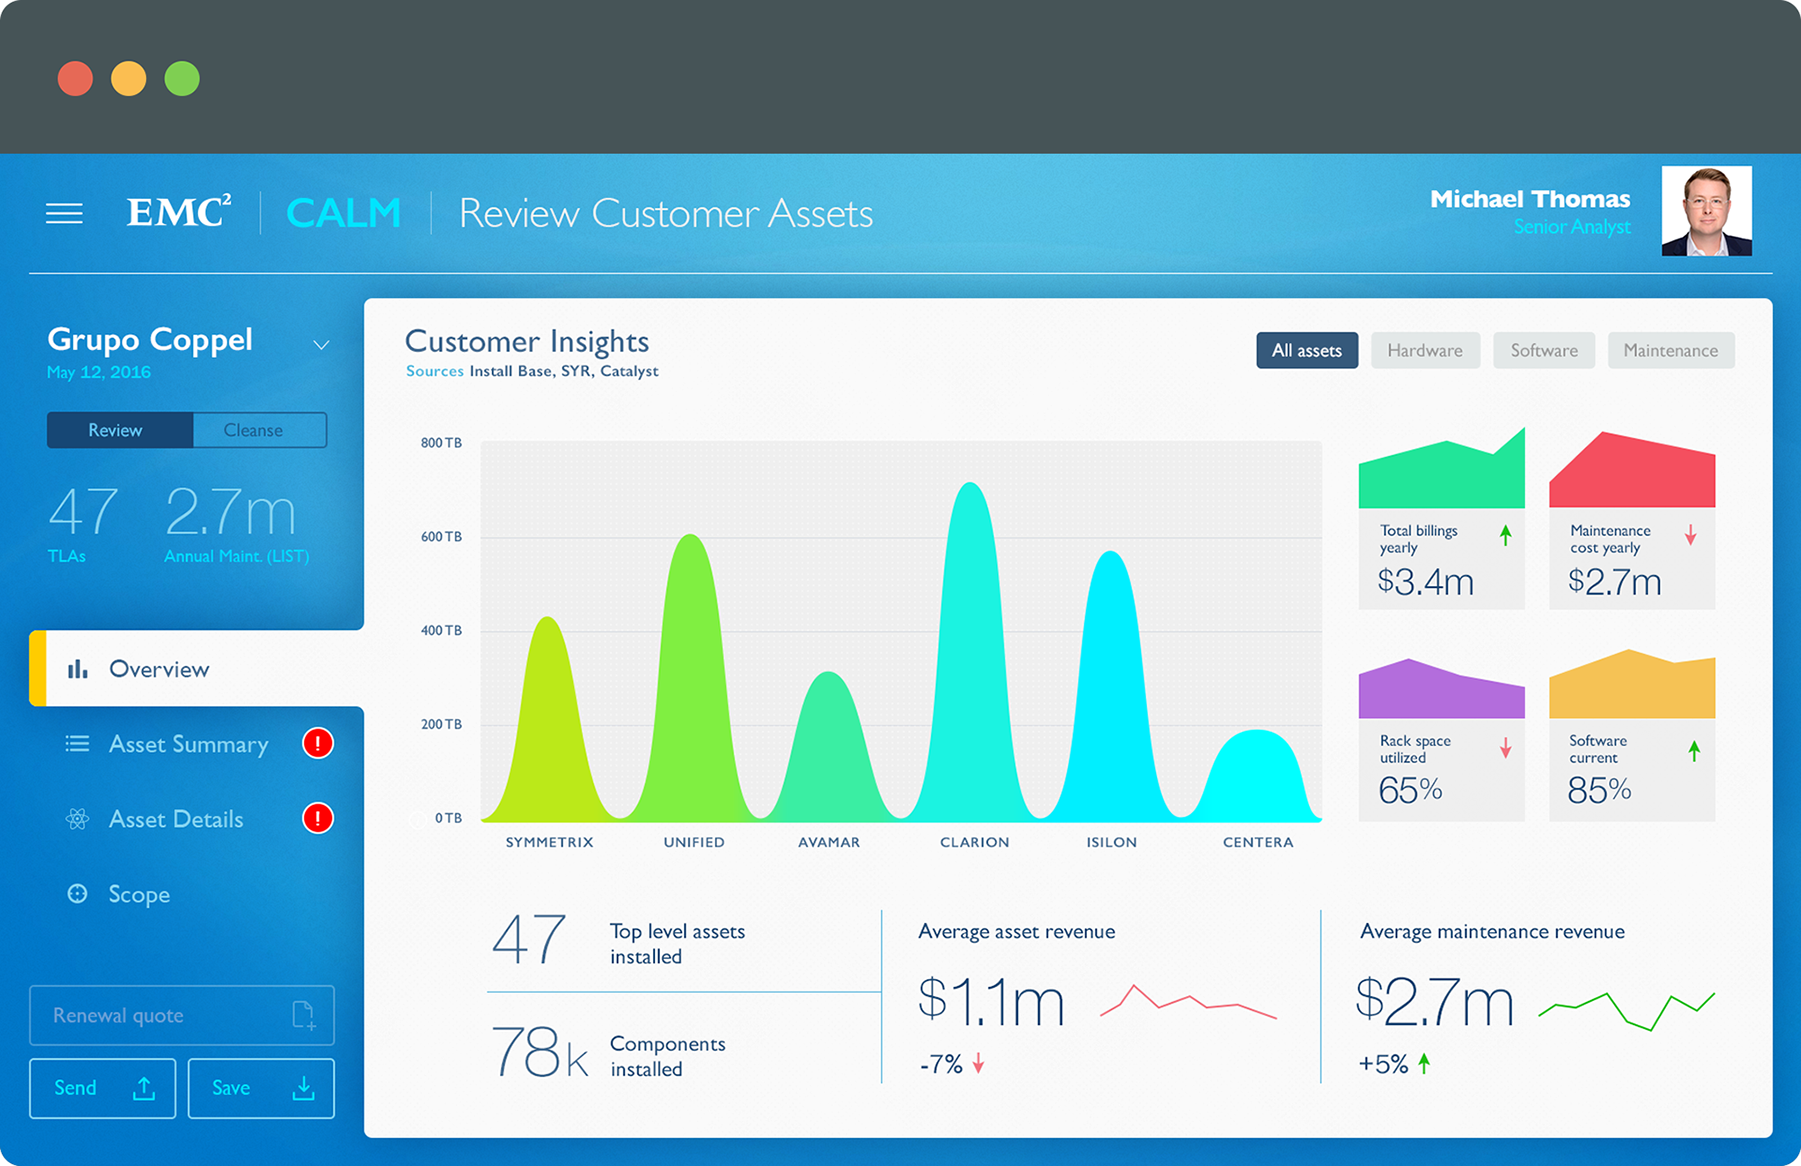Screen dimensions: 1801x1166
Task: Click the Send button
Action: [102, 1088]
